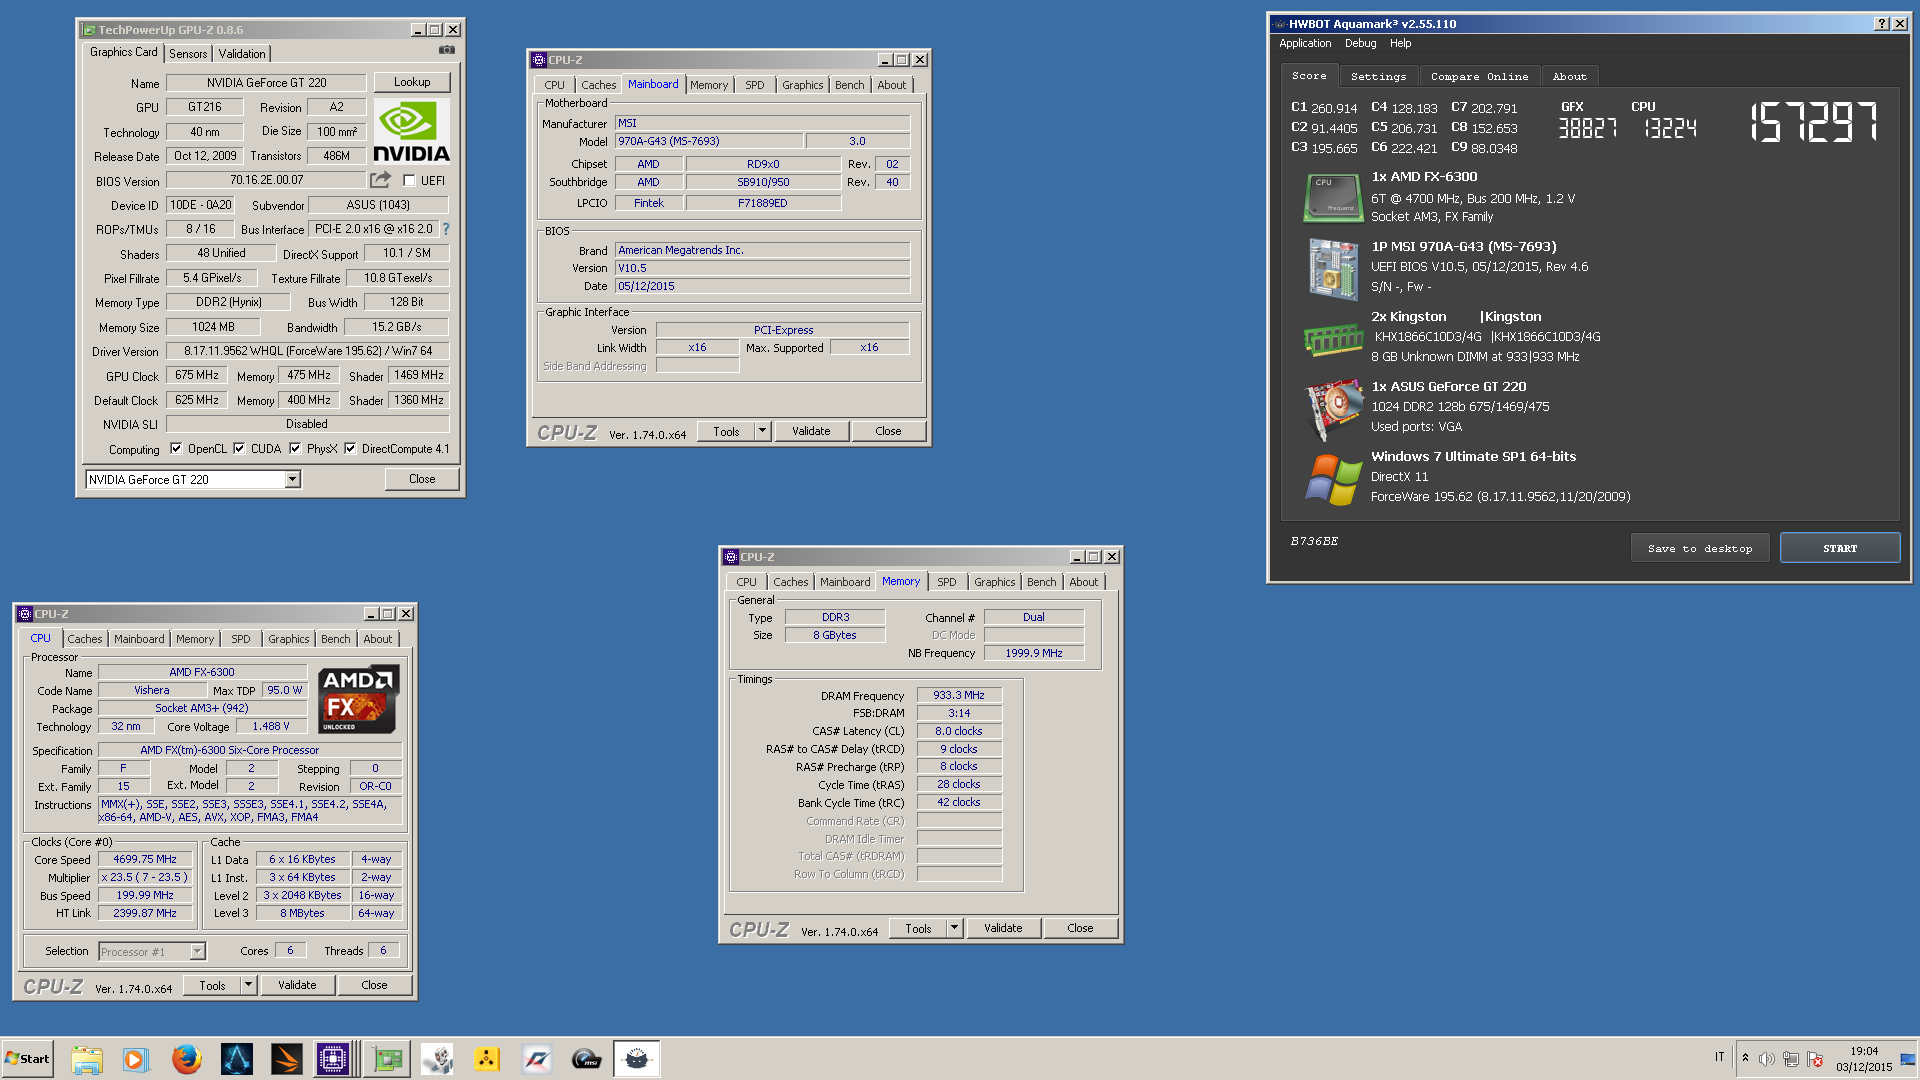Screen dimensions: 1920x1080
Task: Toggle the PhysX checkbox
Action: click(x=295, y=449)
